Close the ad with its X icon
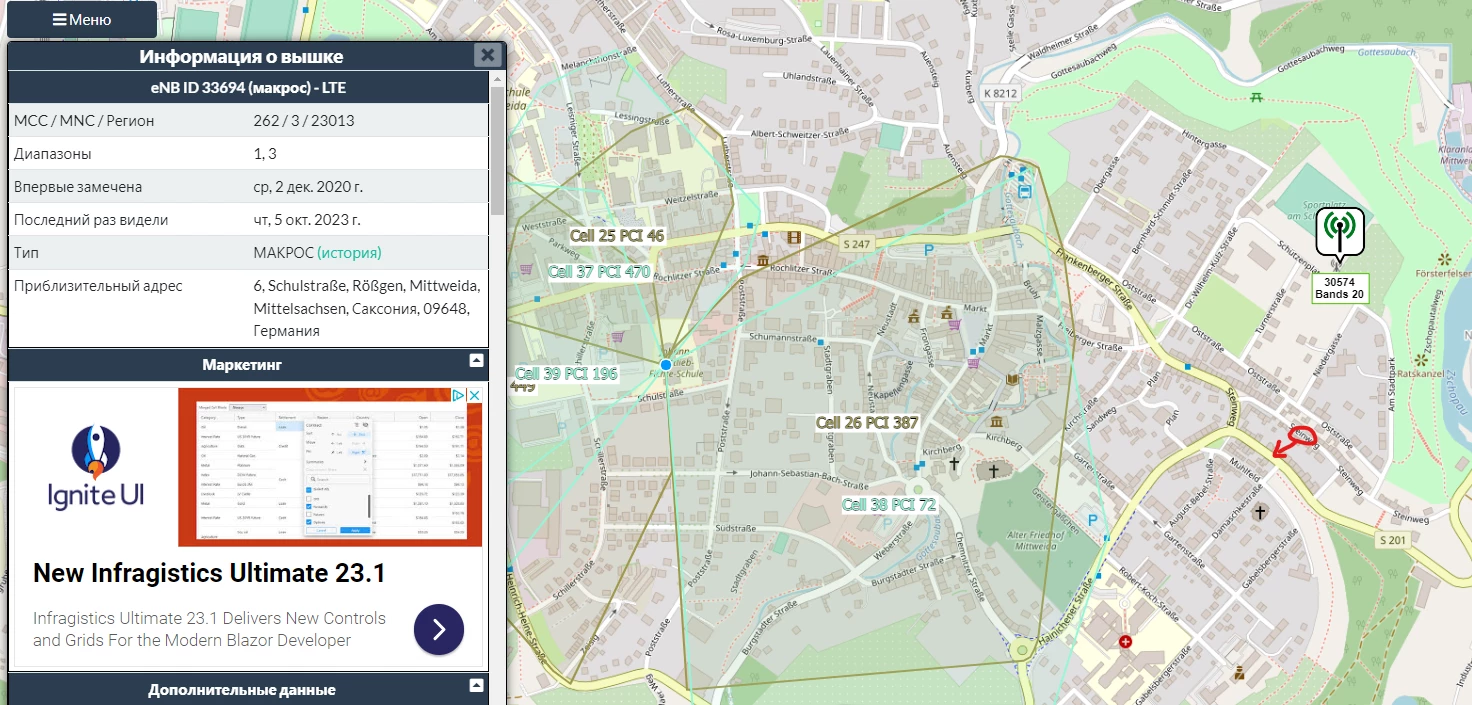This screenshot has height=705, width=1472. pos(475,396)
